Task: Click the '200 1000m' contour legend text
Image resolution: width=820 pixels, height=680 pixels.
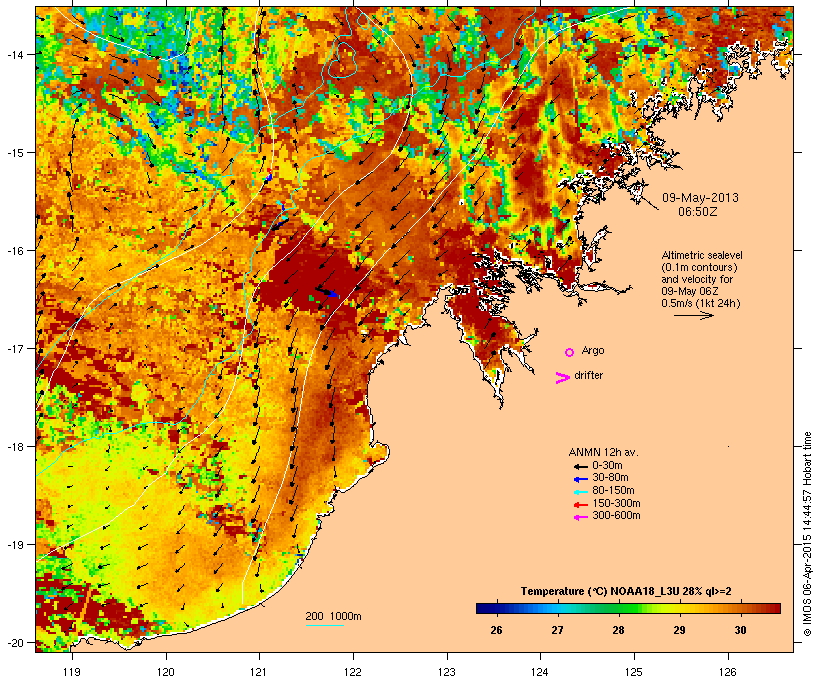Action: point(333,616)
